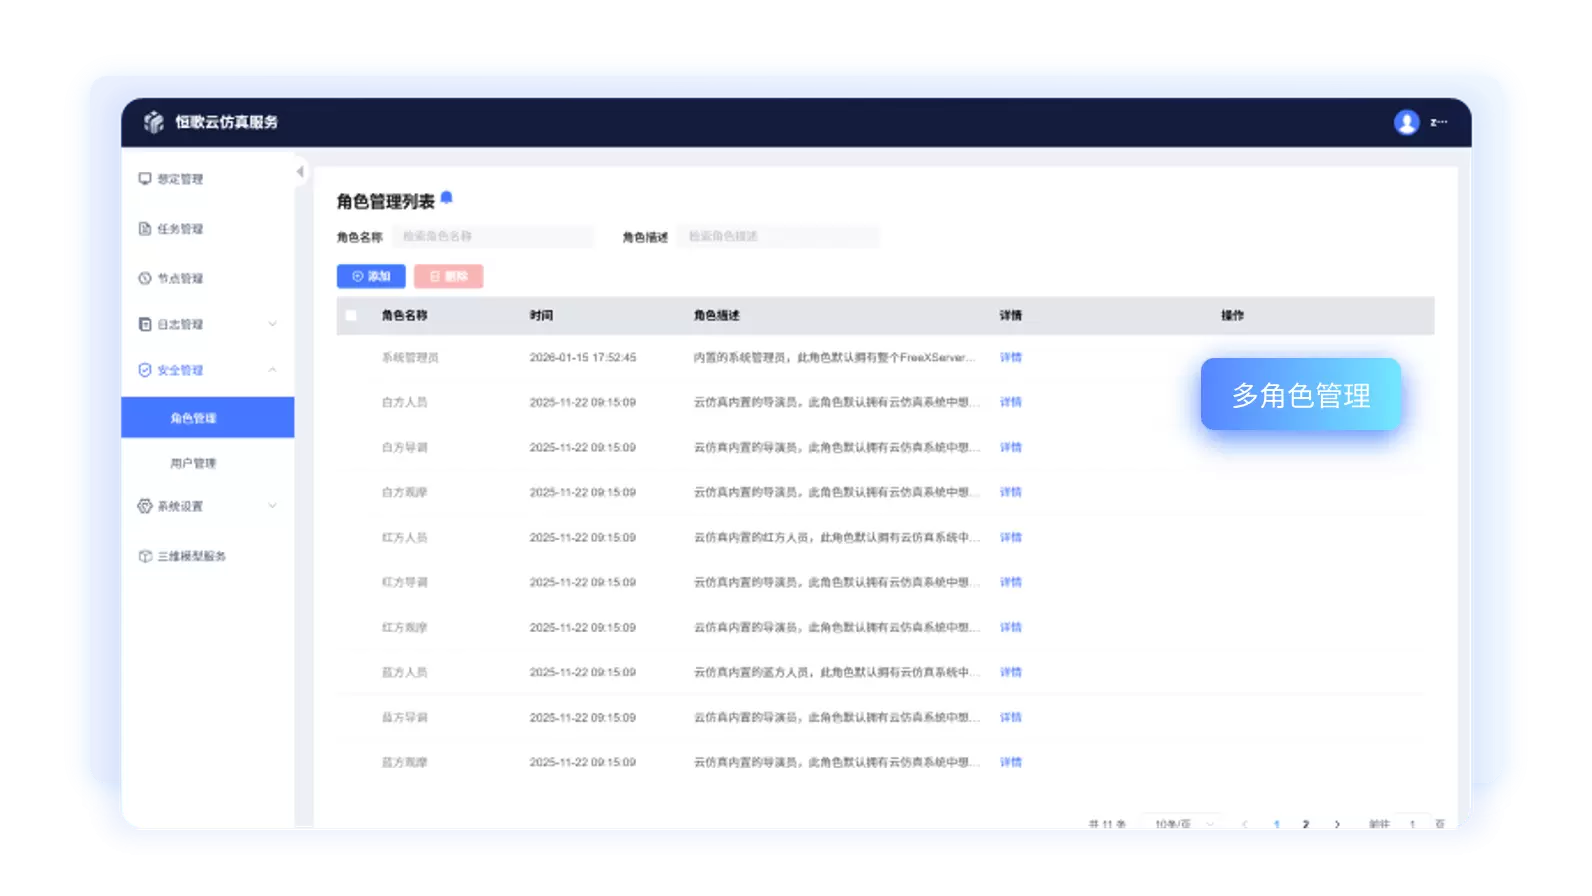Click the 白方人员 role name cell
The image size is (1592, 896).
click(405, 402)
